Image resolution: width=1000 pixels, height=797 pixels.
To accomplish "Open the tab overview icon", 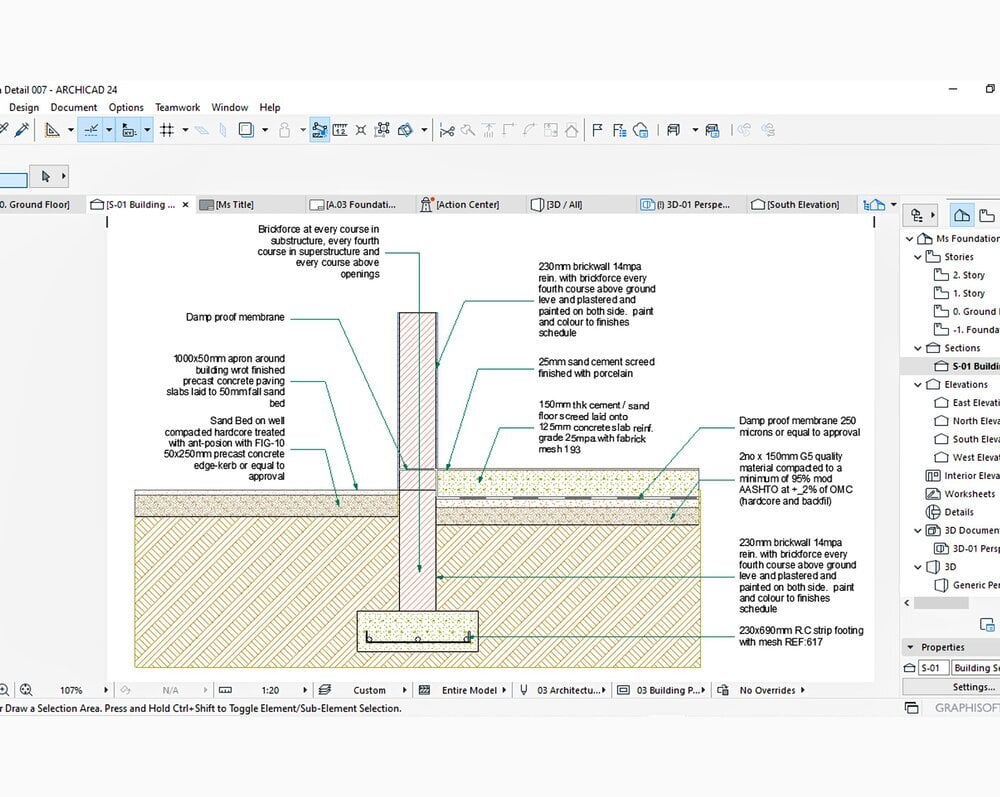I will coord(874,205).
